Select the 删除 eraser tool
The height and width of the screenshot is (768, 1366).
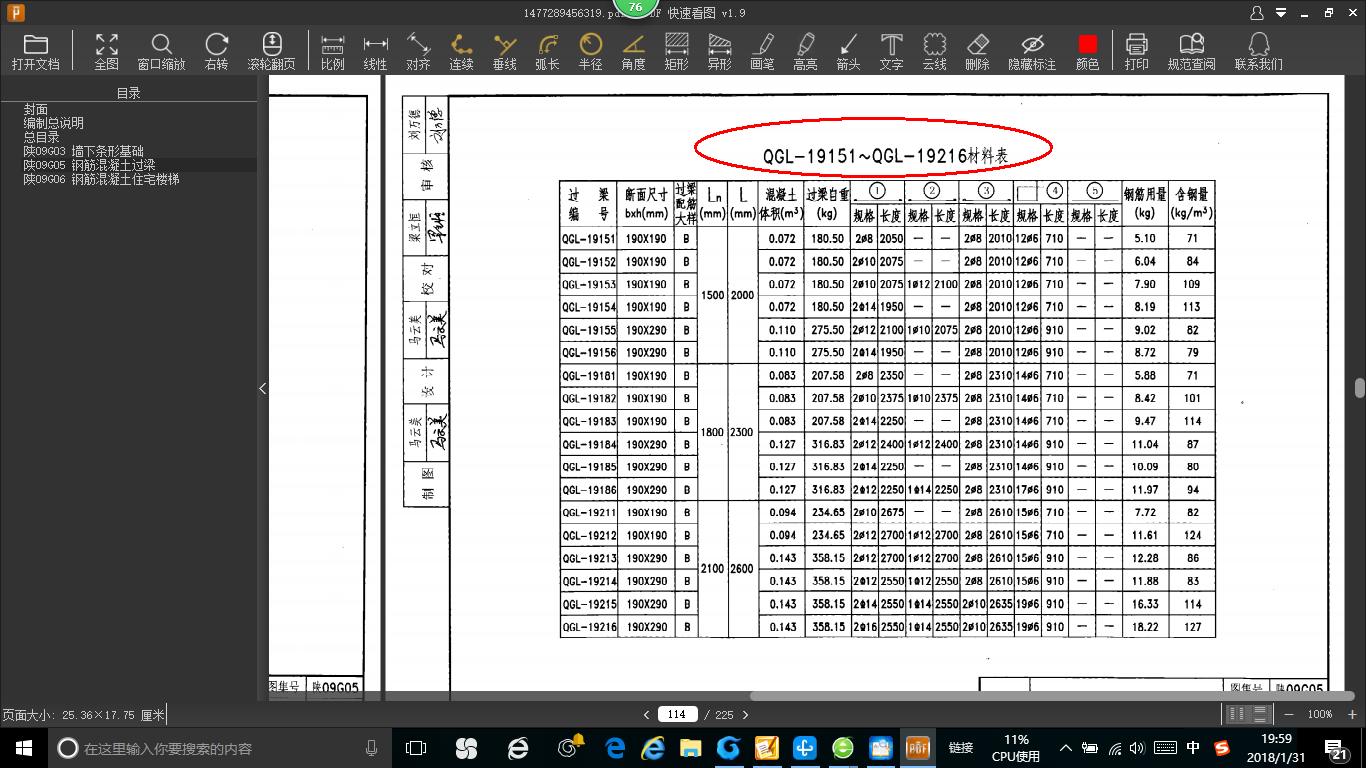pyautogui.click(x=978, y=52)
